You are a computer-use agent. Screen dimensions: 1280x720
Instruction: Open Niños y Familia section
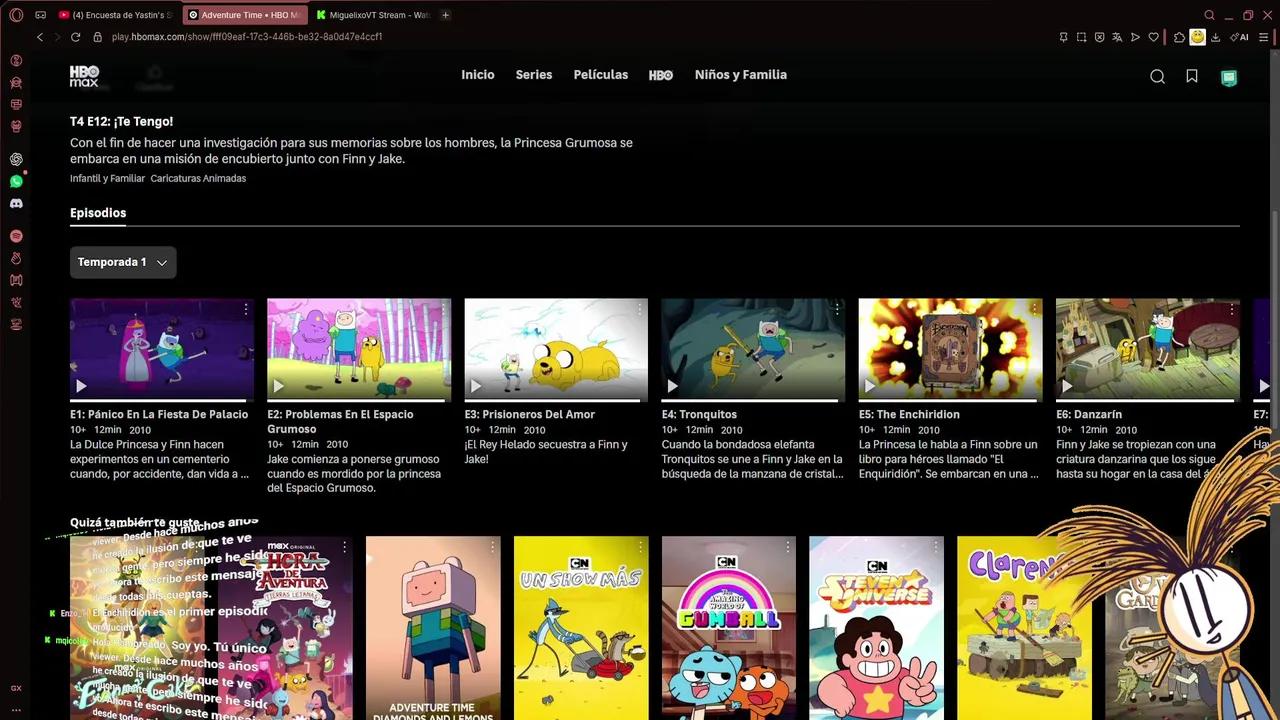point(741,75)
